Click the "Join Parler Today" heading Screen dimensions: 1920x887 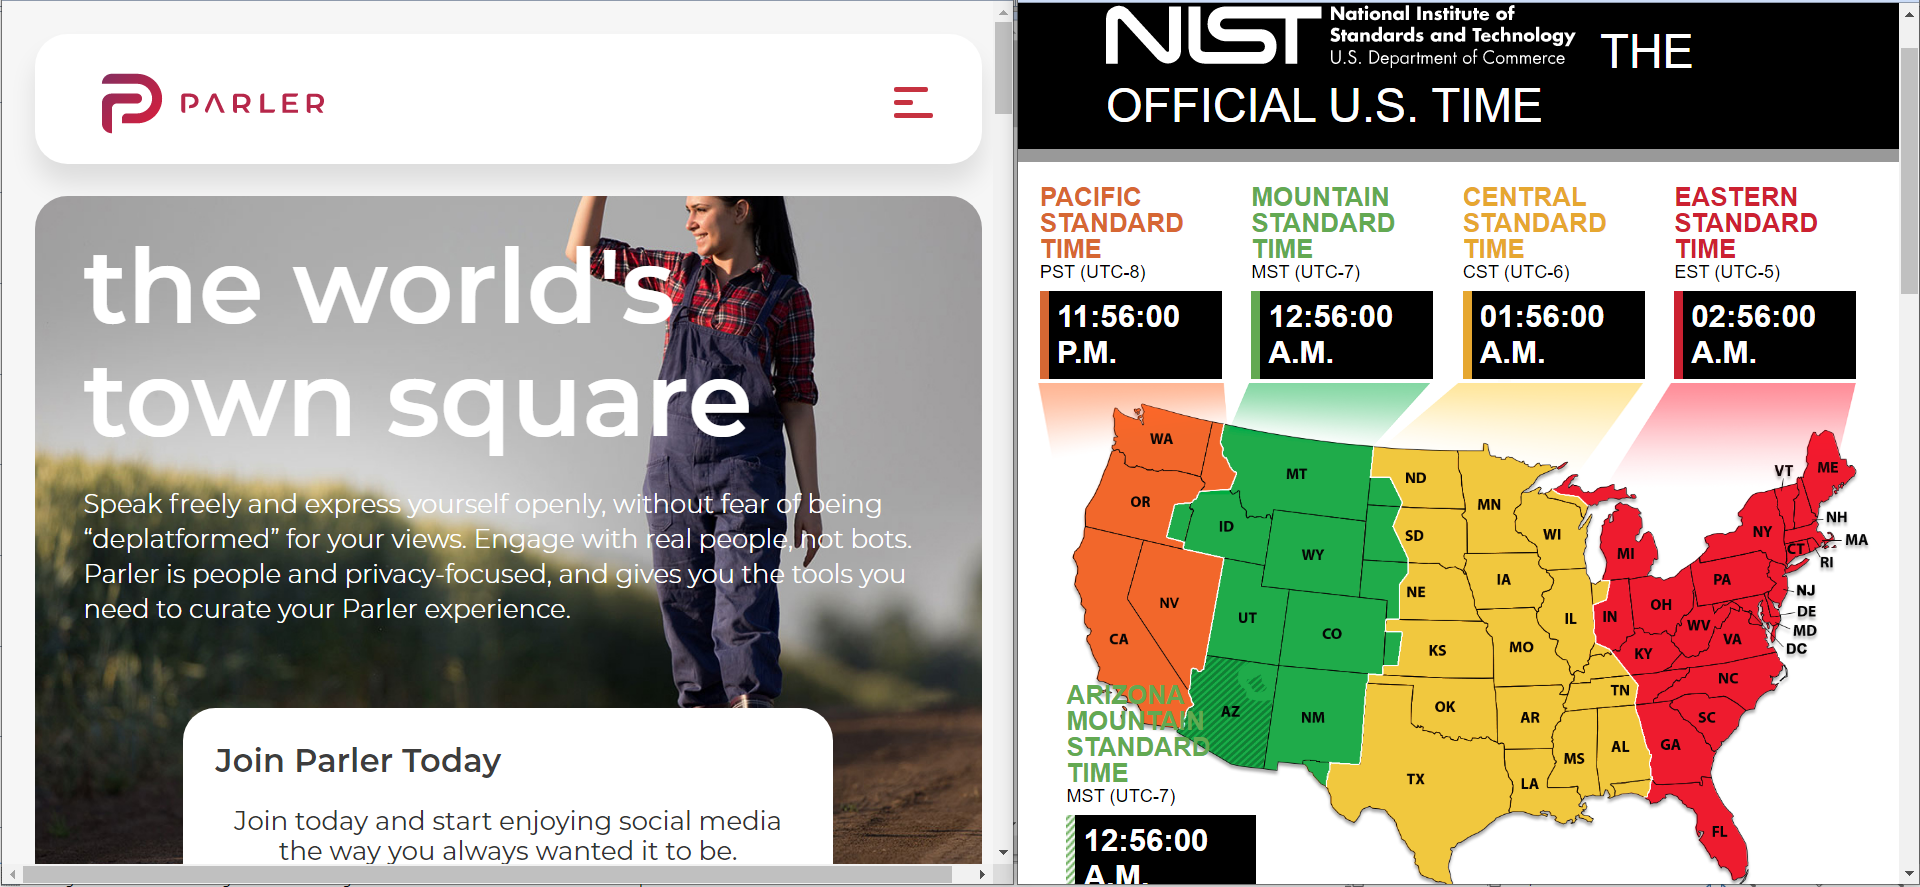coord(358,761)
